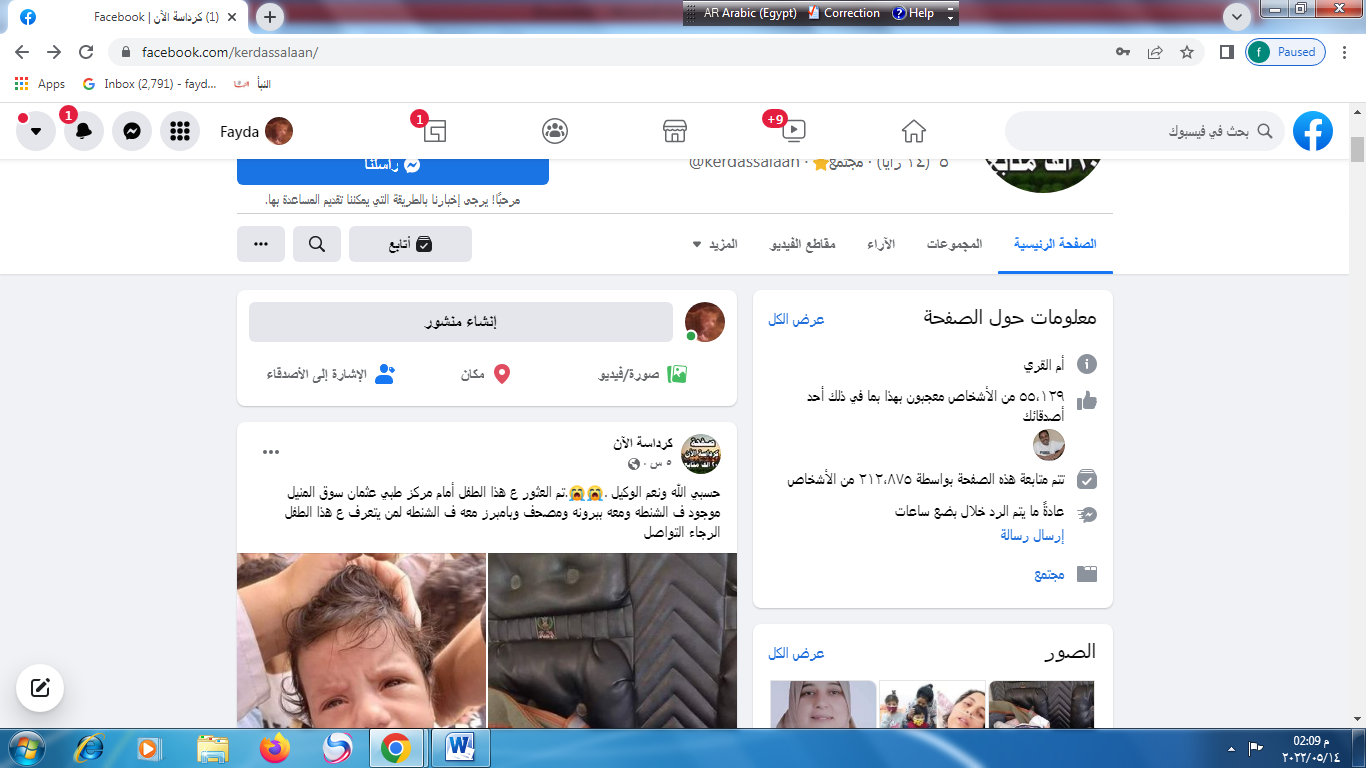Tag friends in post
Viewport: 1366px width, 768px height.
tap(331, 375)
